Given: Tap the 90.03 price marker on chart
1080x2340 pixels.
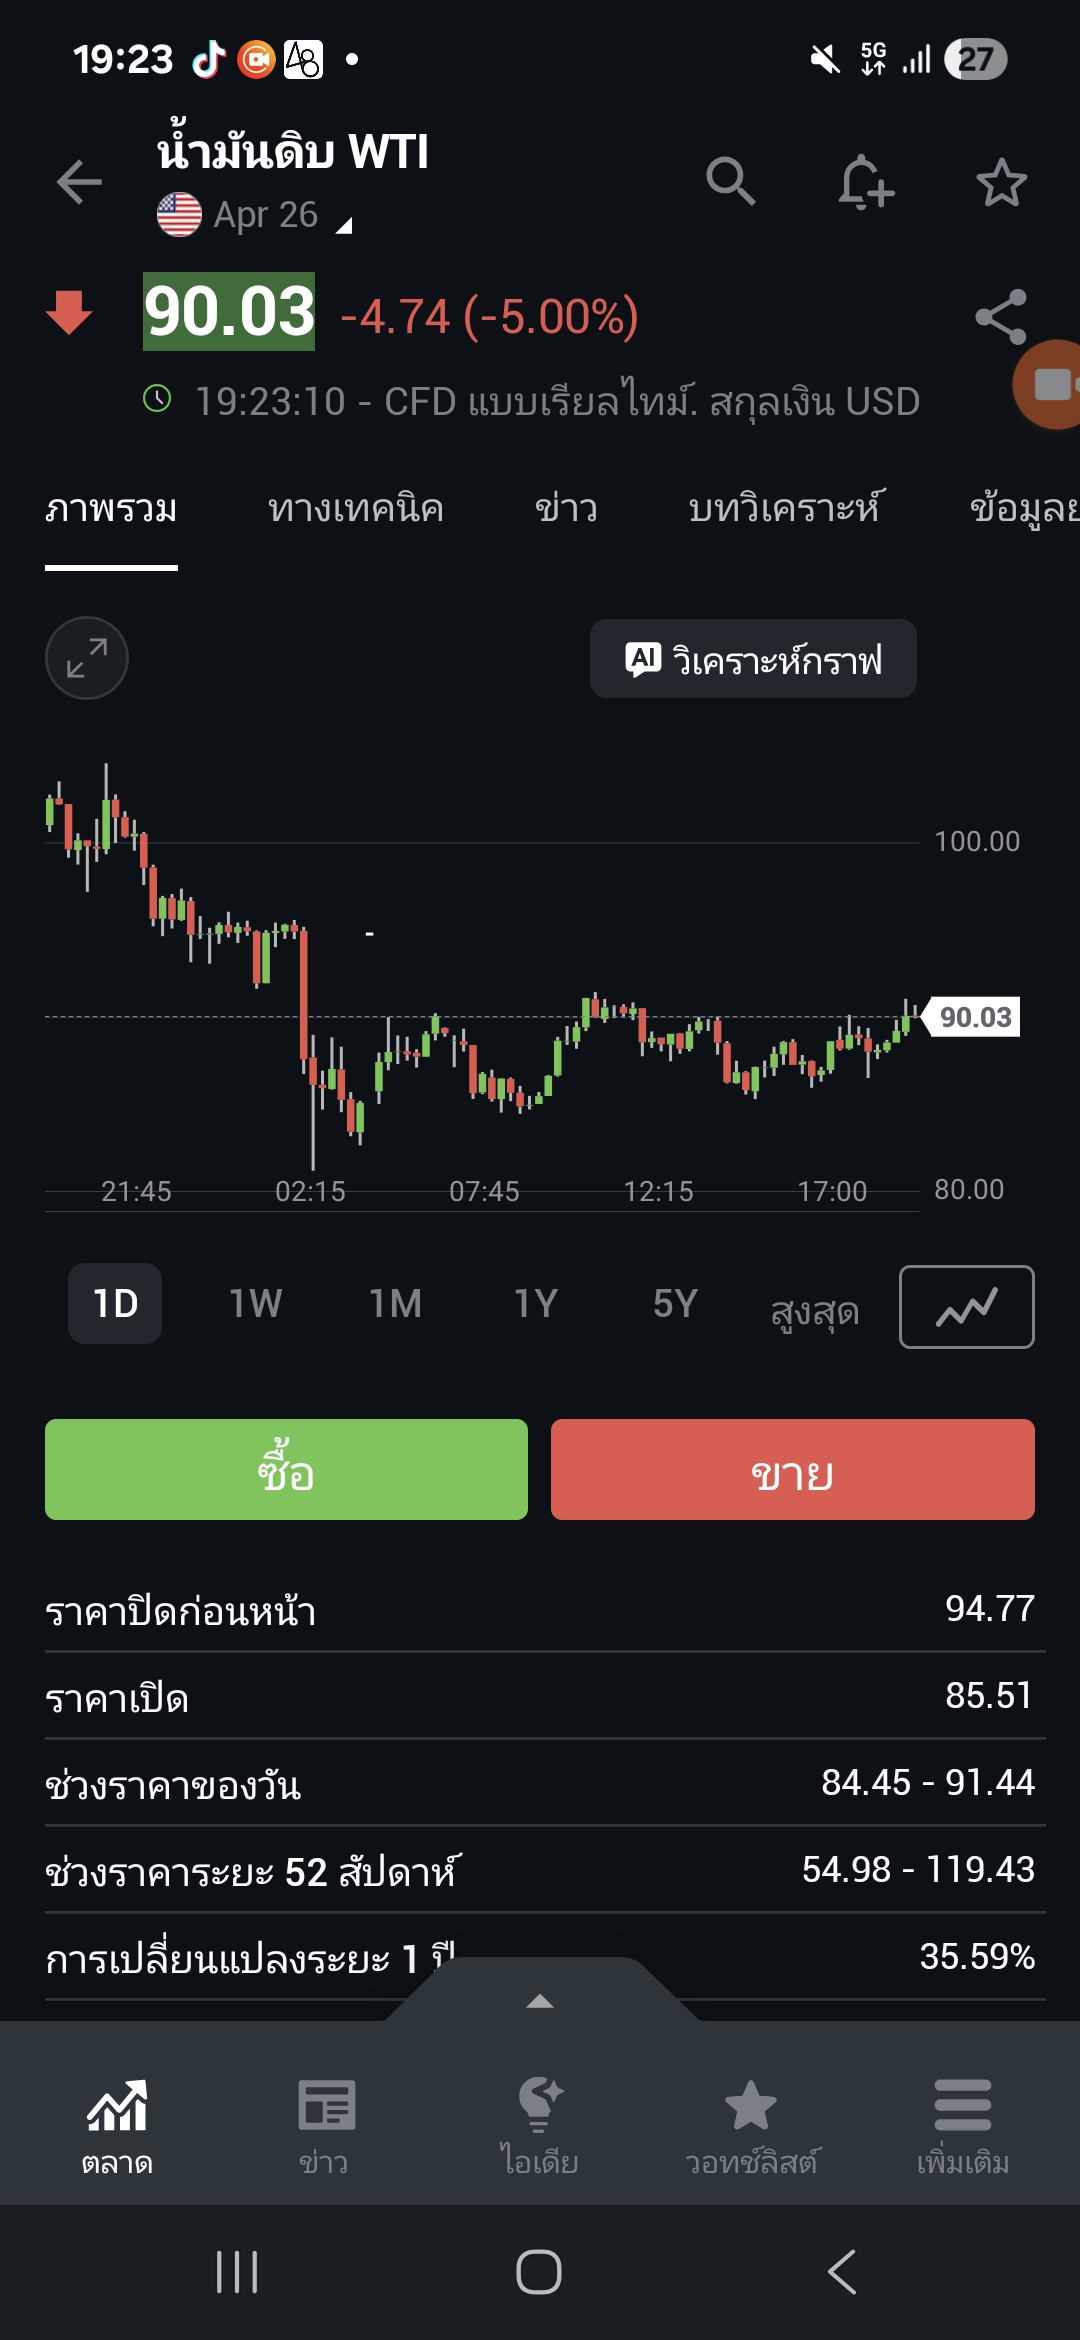Looking at the screenshot, I should (975, 1017).
